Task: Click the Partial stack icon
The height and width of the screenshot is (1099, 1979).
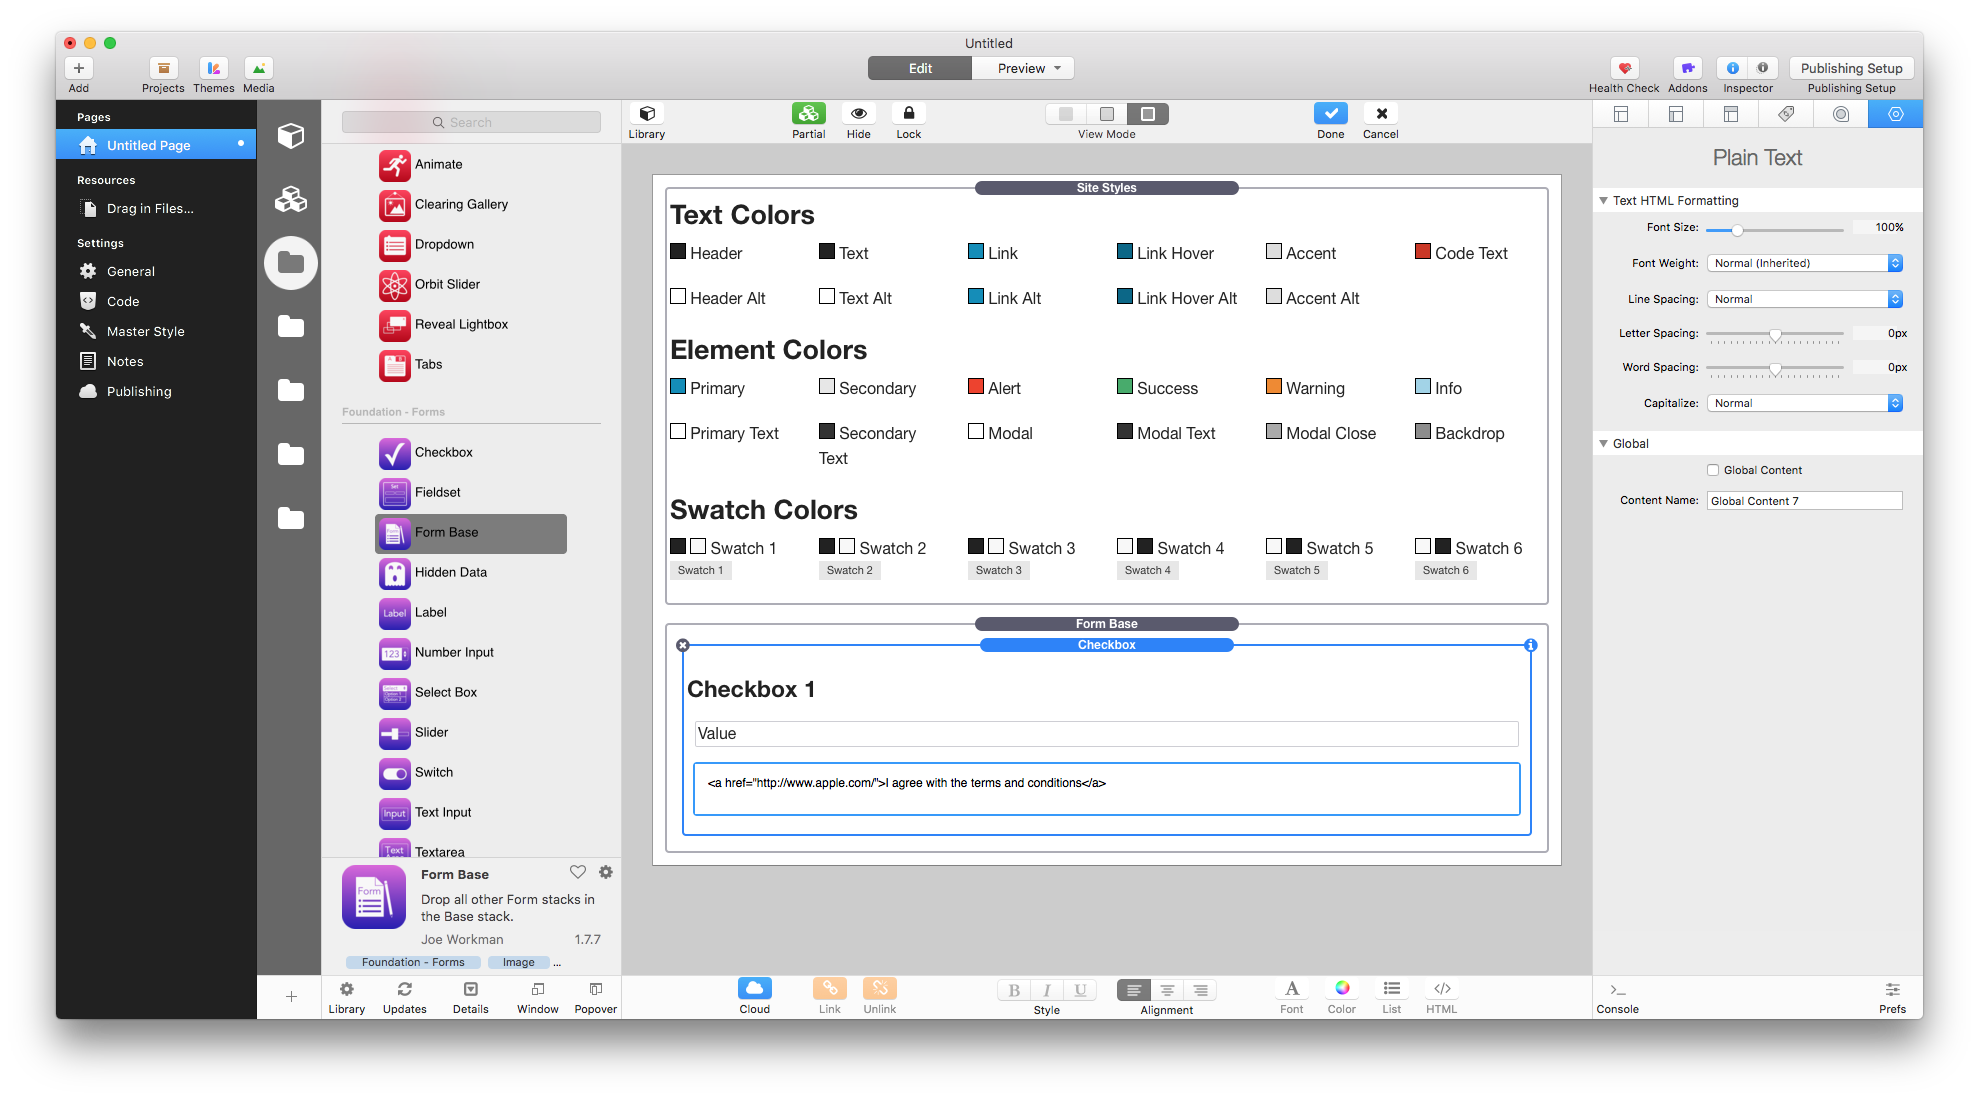Action: point(808,114)
